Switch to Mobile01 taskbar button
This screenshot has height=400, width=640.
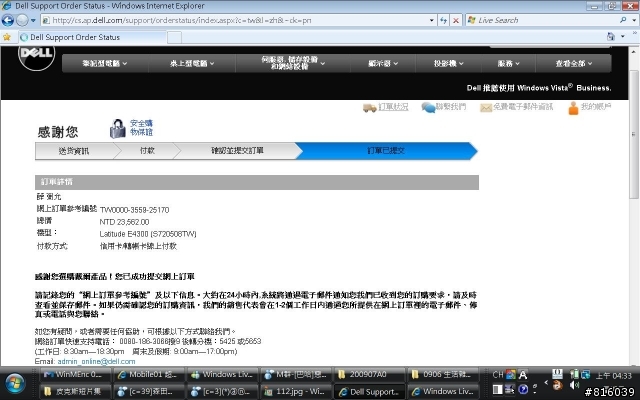pyautogui.click(x=149, y=374)
